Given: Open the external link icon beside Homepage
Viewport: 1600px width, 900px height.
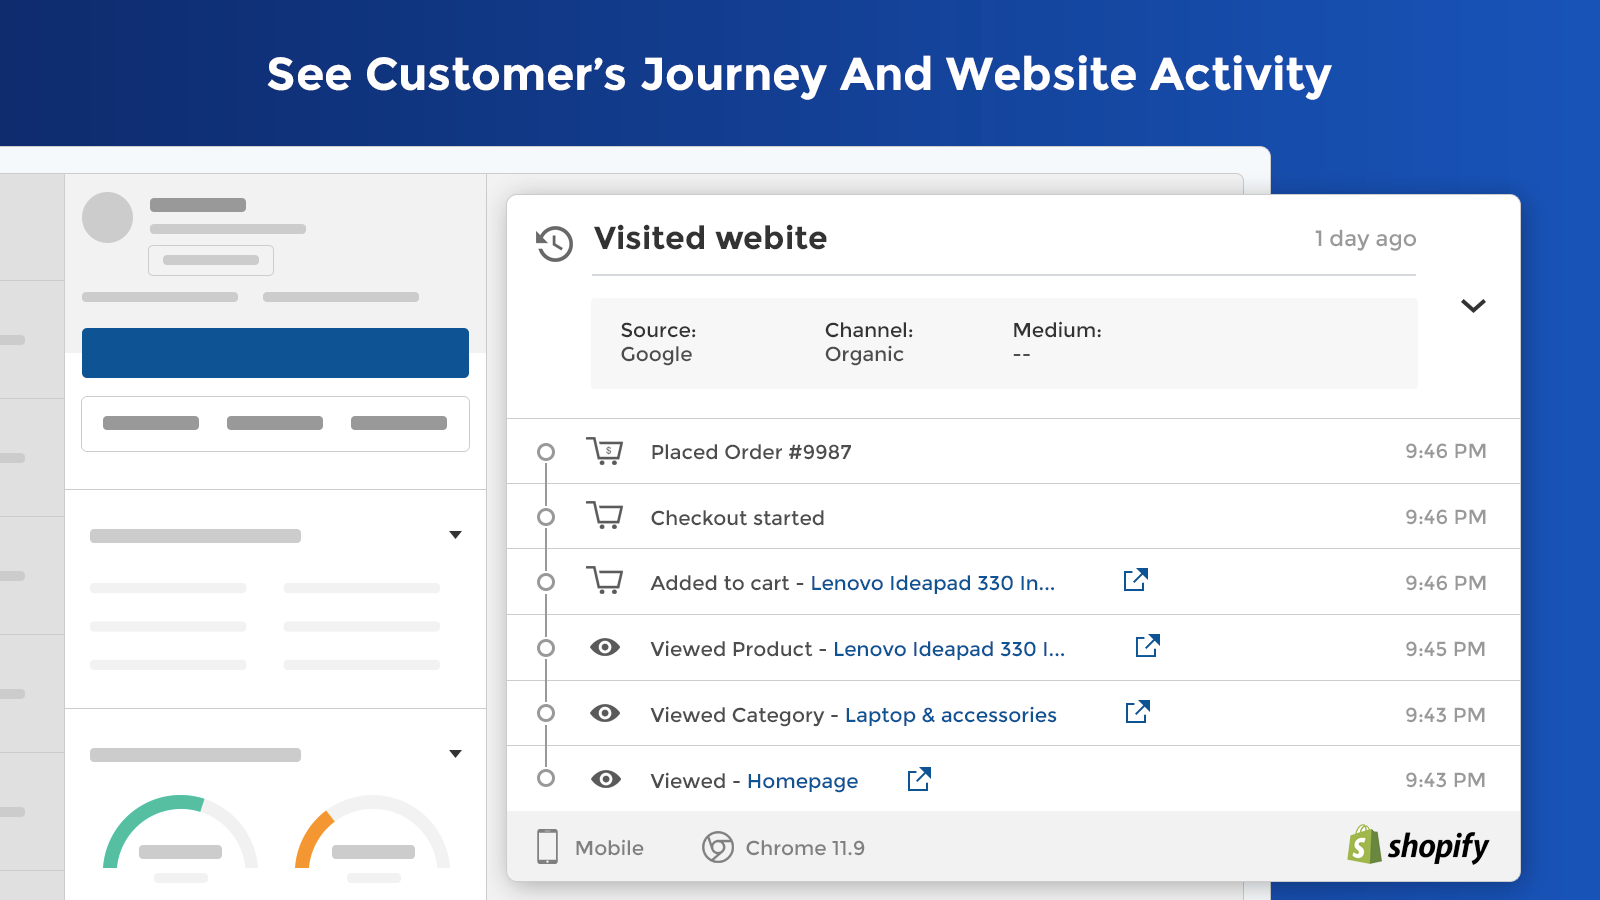Looking at the screenshot, I should tap(919, 779).
